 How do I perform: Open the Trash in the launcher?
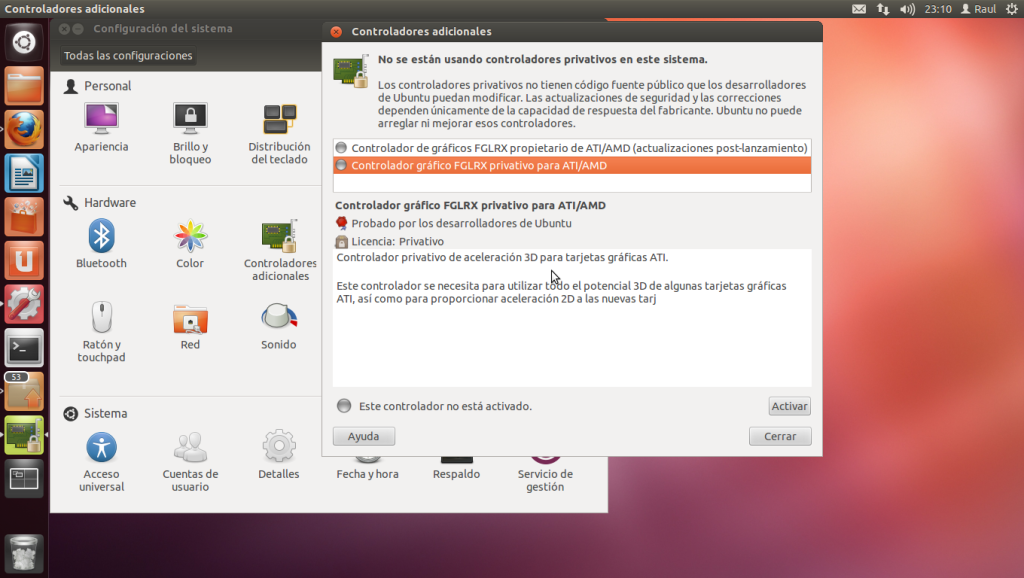click(x=24, y=554)
